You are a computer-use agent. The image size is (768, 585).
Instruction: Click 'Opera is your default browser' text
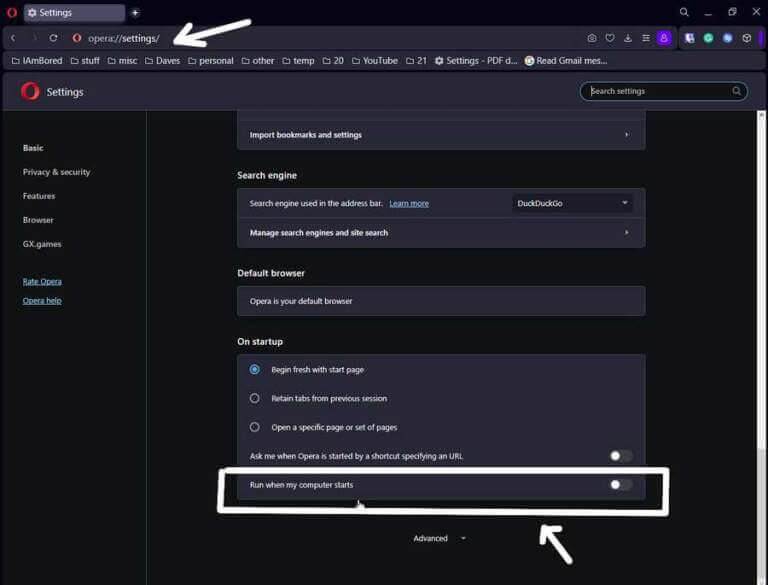coord(301,301)
